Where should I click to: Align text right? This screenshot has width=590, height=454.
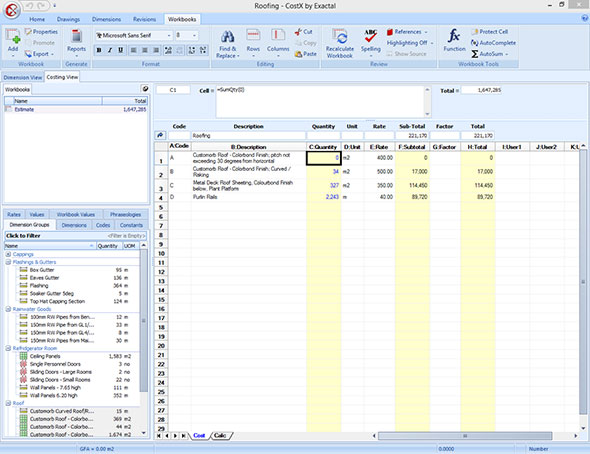[x=156, y=50]
